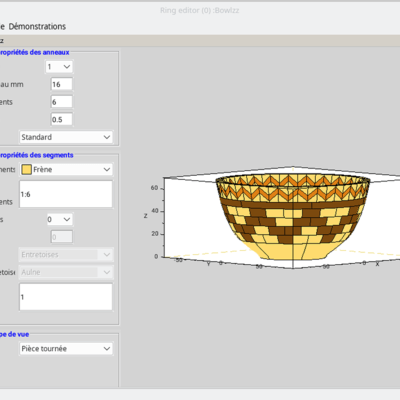This screenshot has width=400, height=400.
Task: Click the Propriétés des anneaux group title
Action: (x=34, y=52)
